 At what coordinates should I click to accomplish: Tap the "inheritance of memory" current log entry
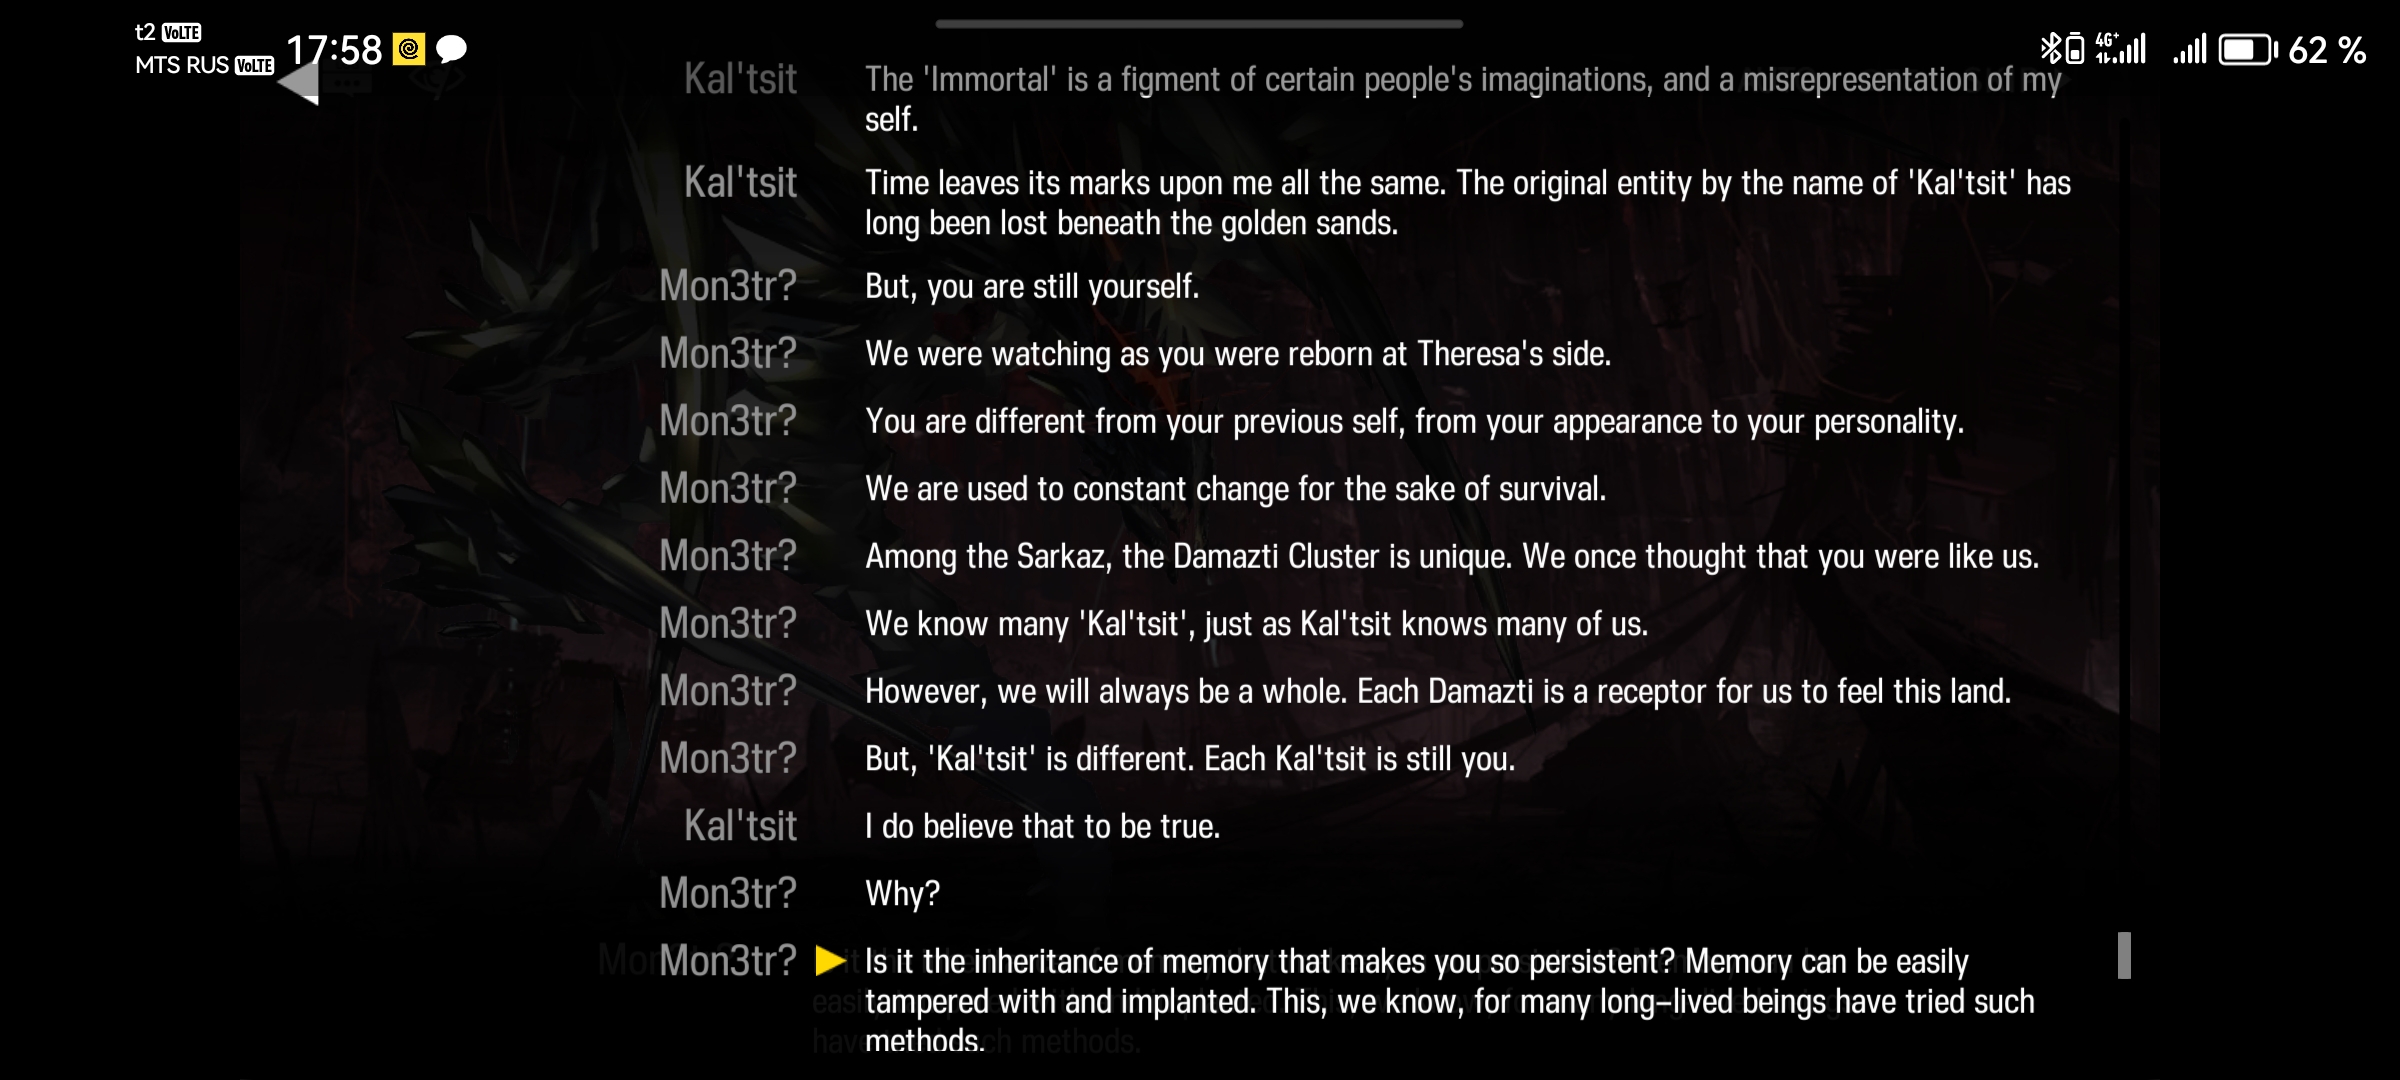pos(1450,1000)
